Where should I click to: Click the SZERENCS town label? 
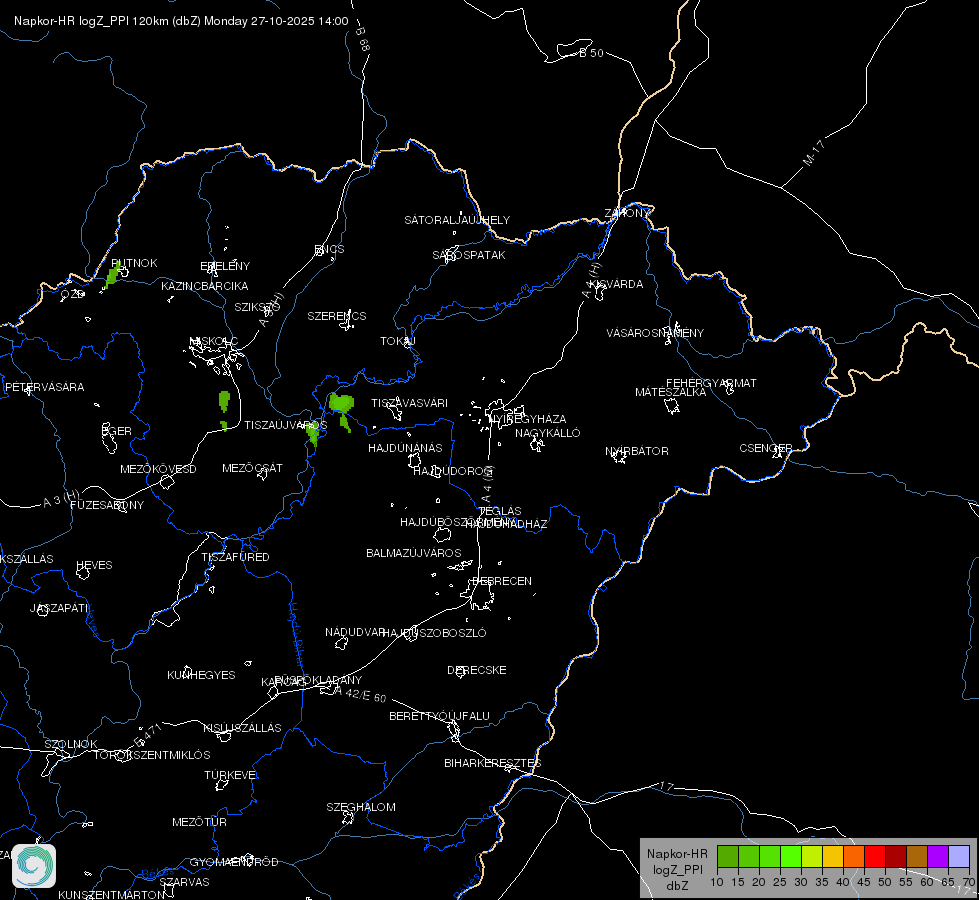[x=337, y=316]
